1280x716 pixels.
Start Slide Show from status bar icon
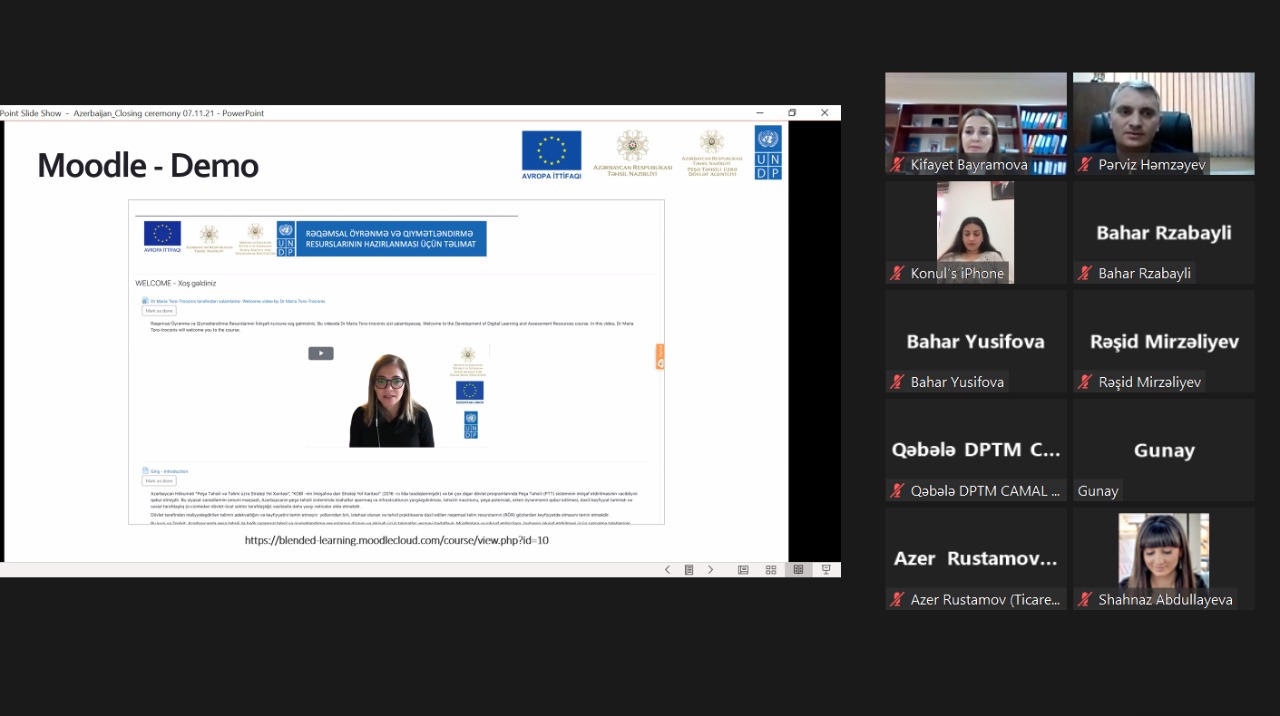coord(826,570)
